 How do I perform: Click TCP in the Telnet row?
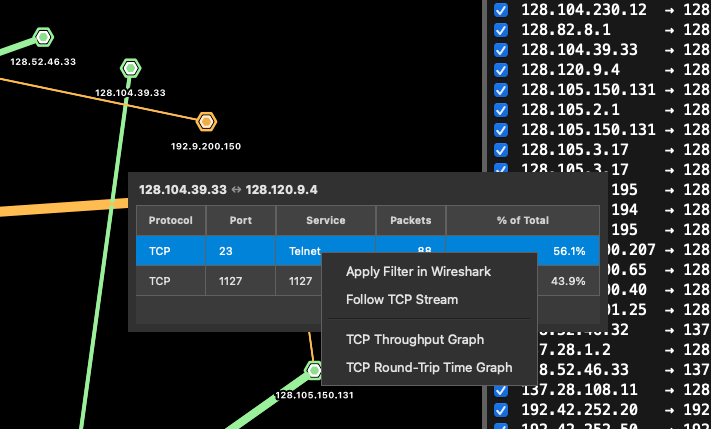pyautogui.click(x=171, y=251)
